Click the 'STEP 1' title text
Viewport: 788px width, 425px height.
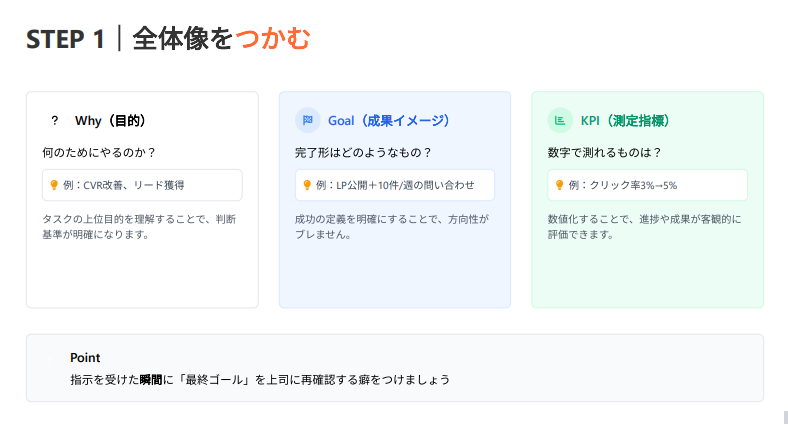[65, 39]
